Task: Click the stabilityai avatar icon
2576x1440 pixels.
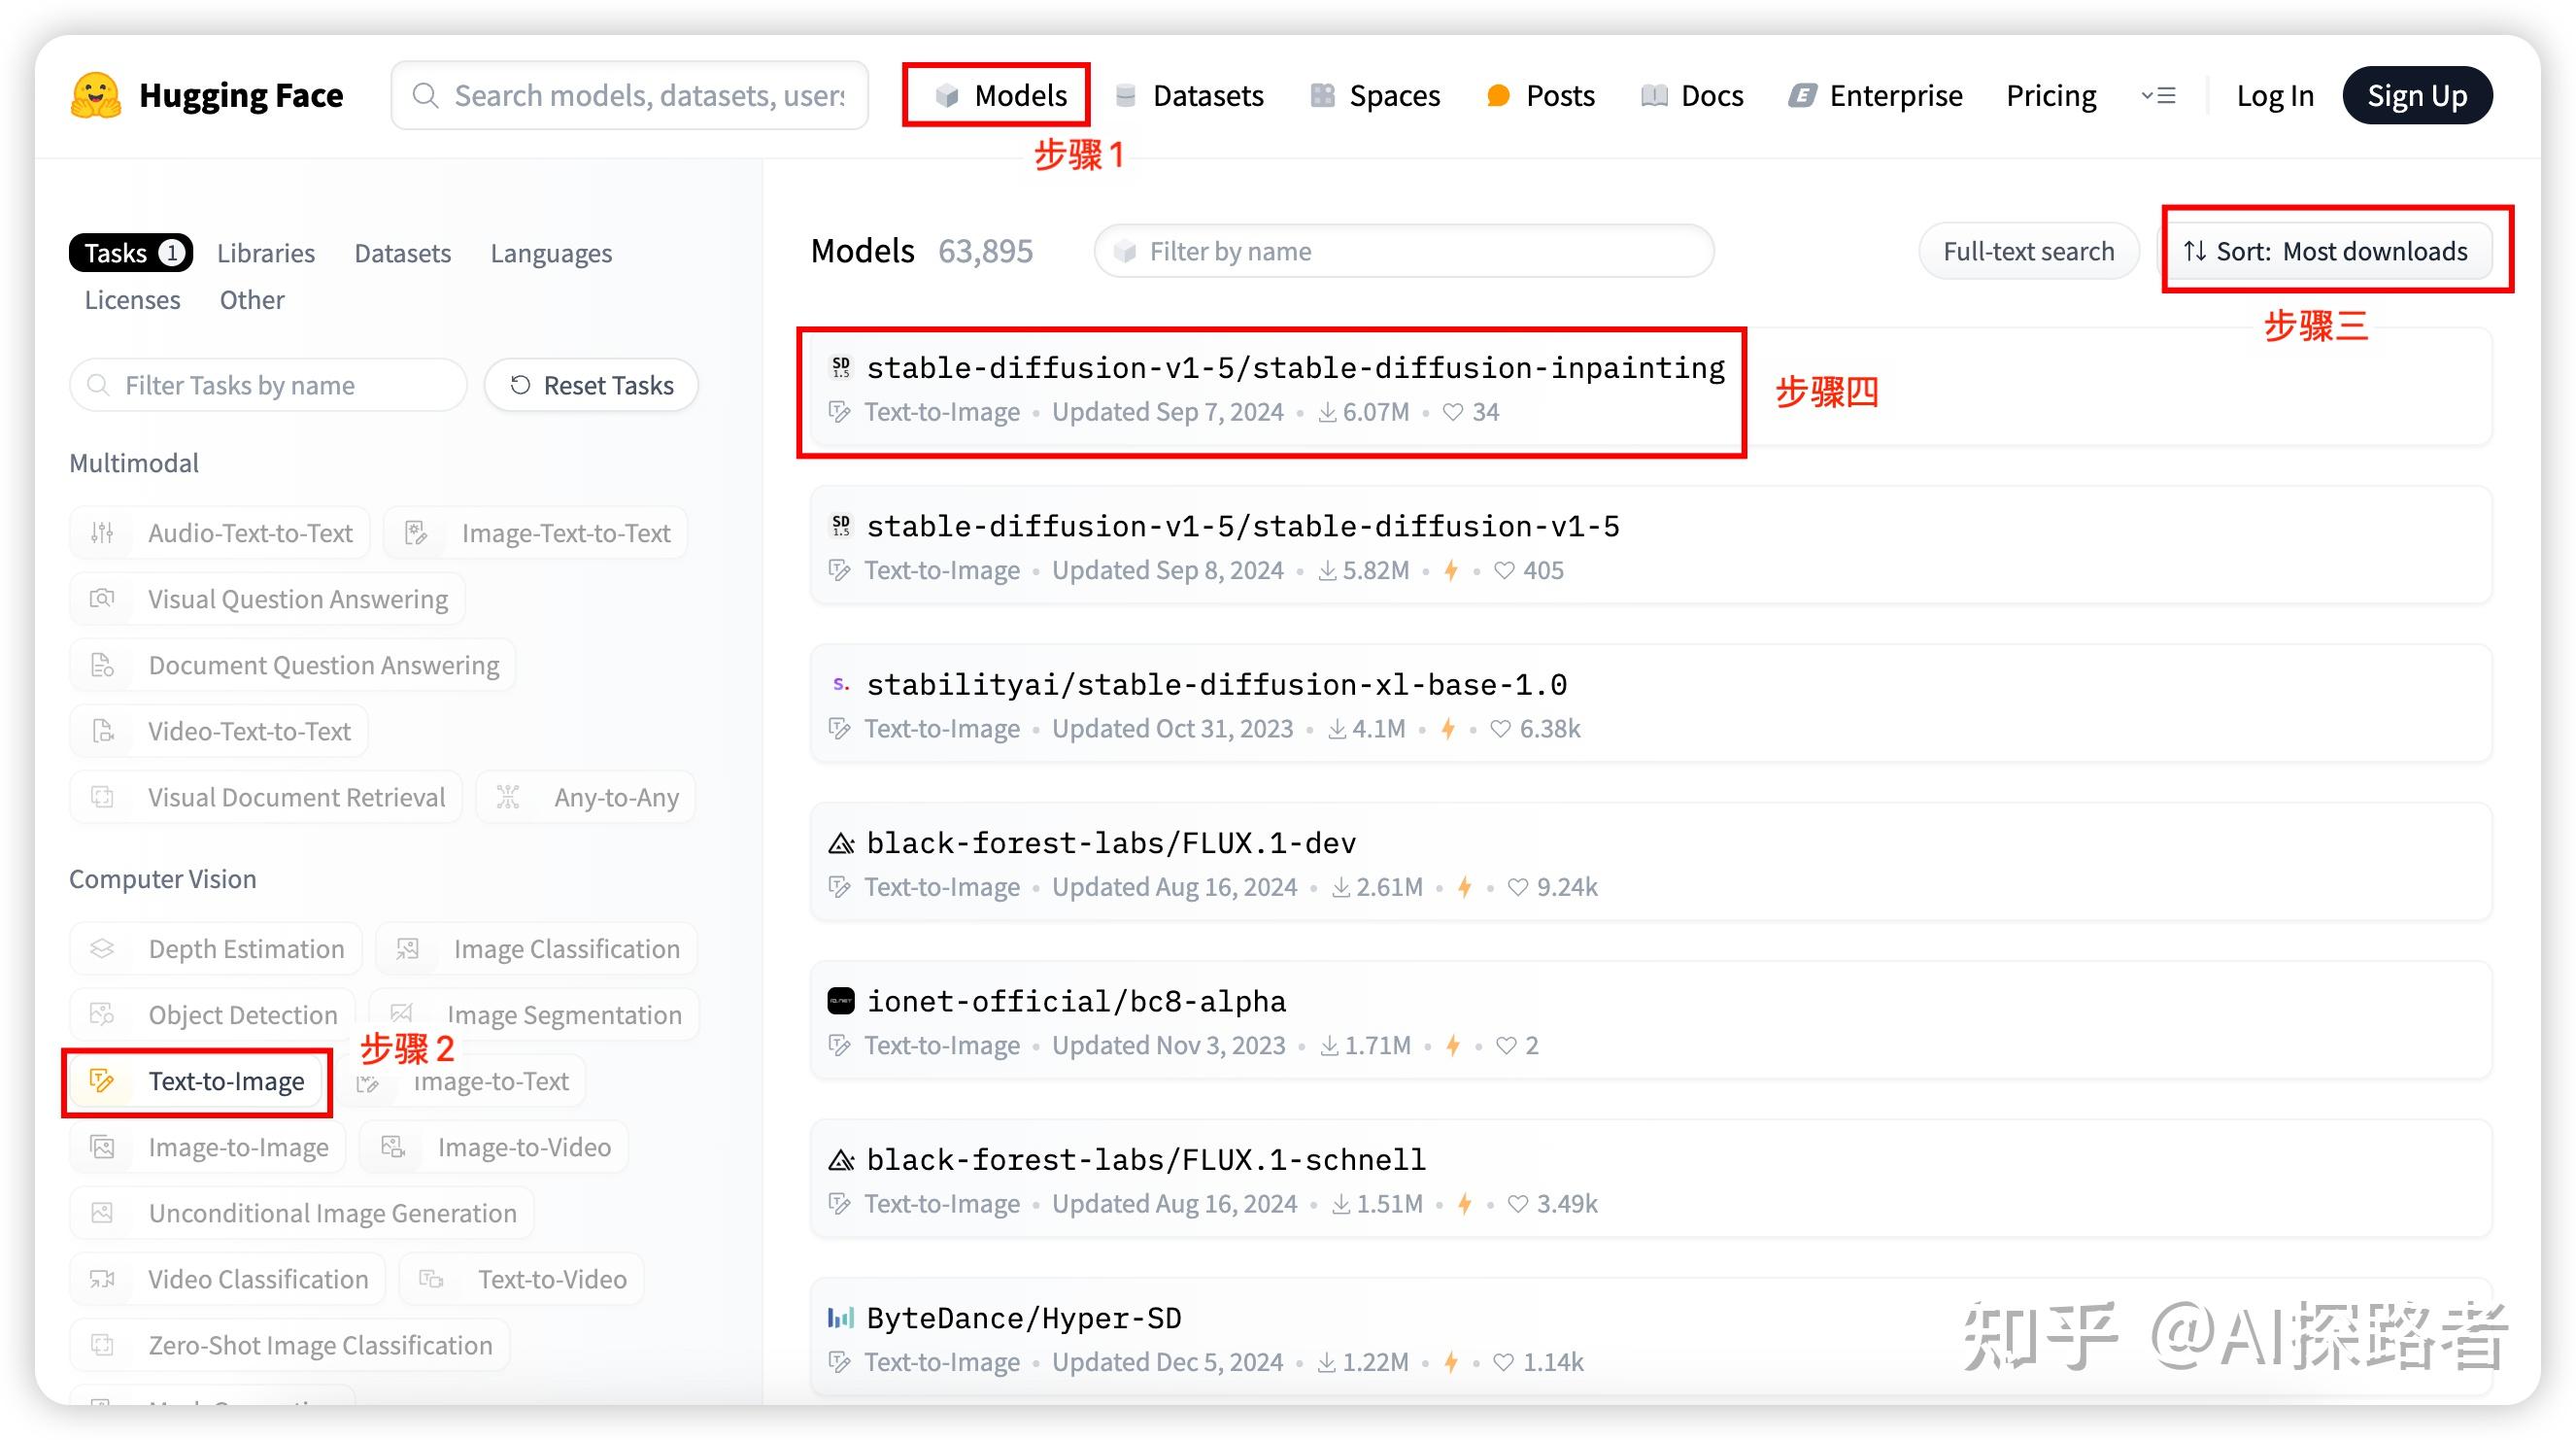Action: click(841, 685)
